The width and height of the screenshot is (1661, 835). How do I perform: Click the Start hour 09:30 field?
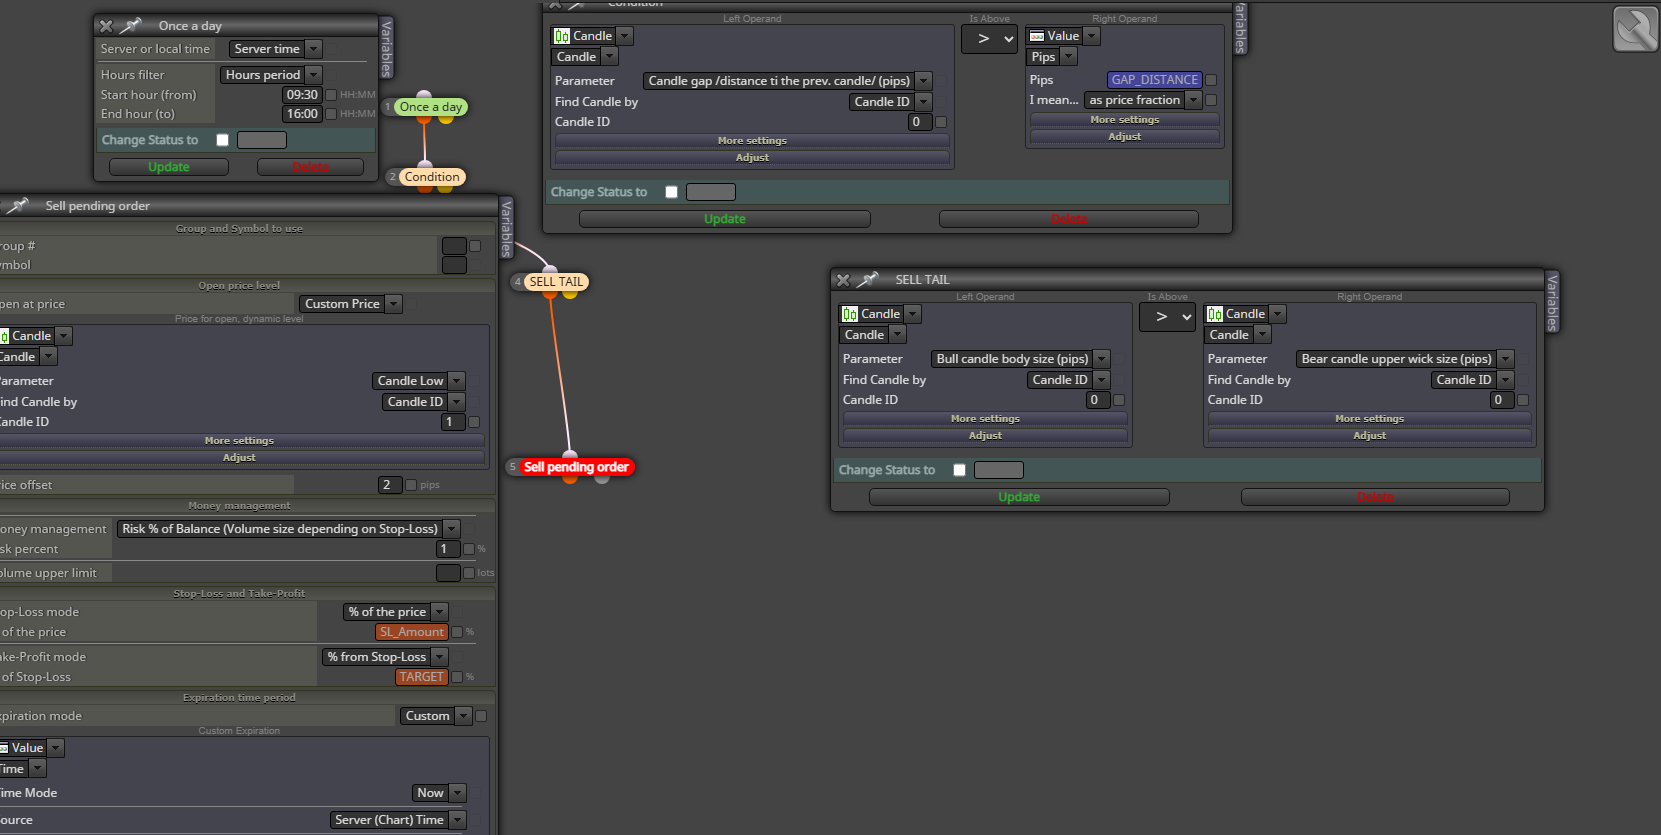click(302, 95)
